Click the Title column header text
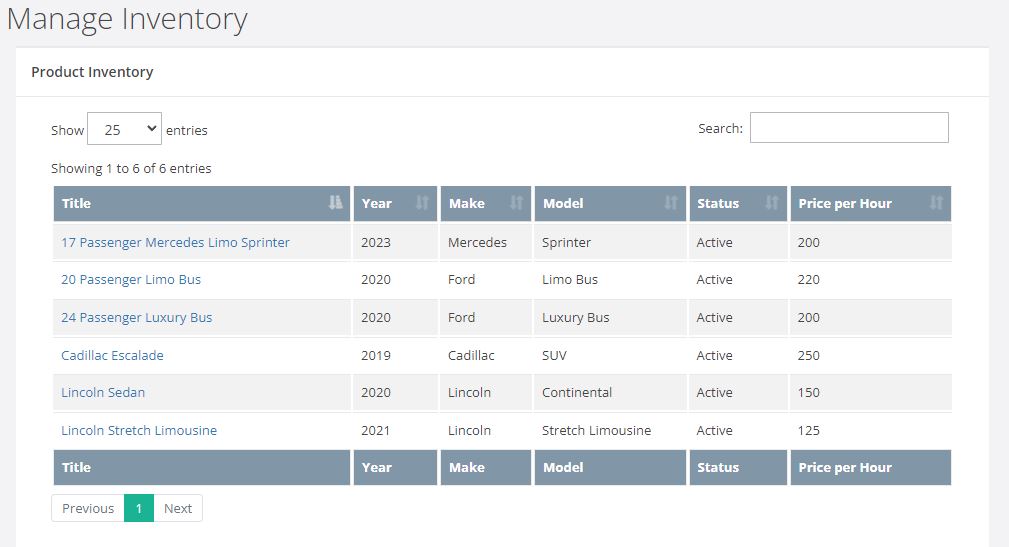This screenshot has height=547, width=1009. point(76,203)
